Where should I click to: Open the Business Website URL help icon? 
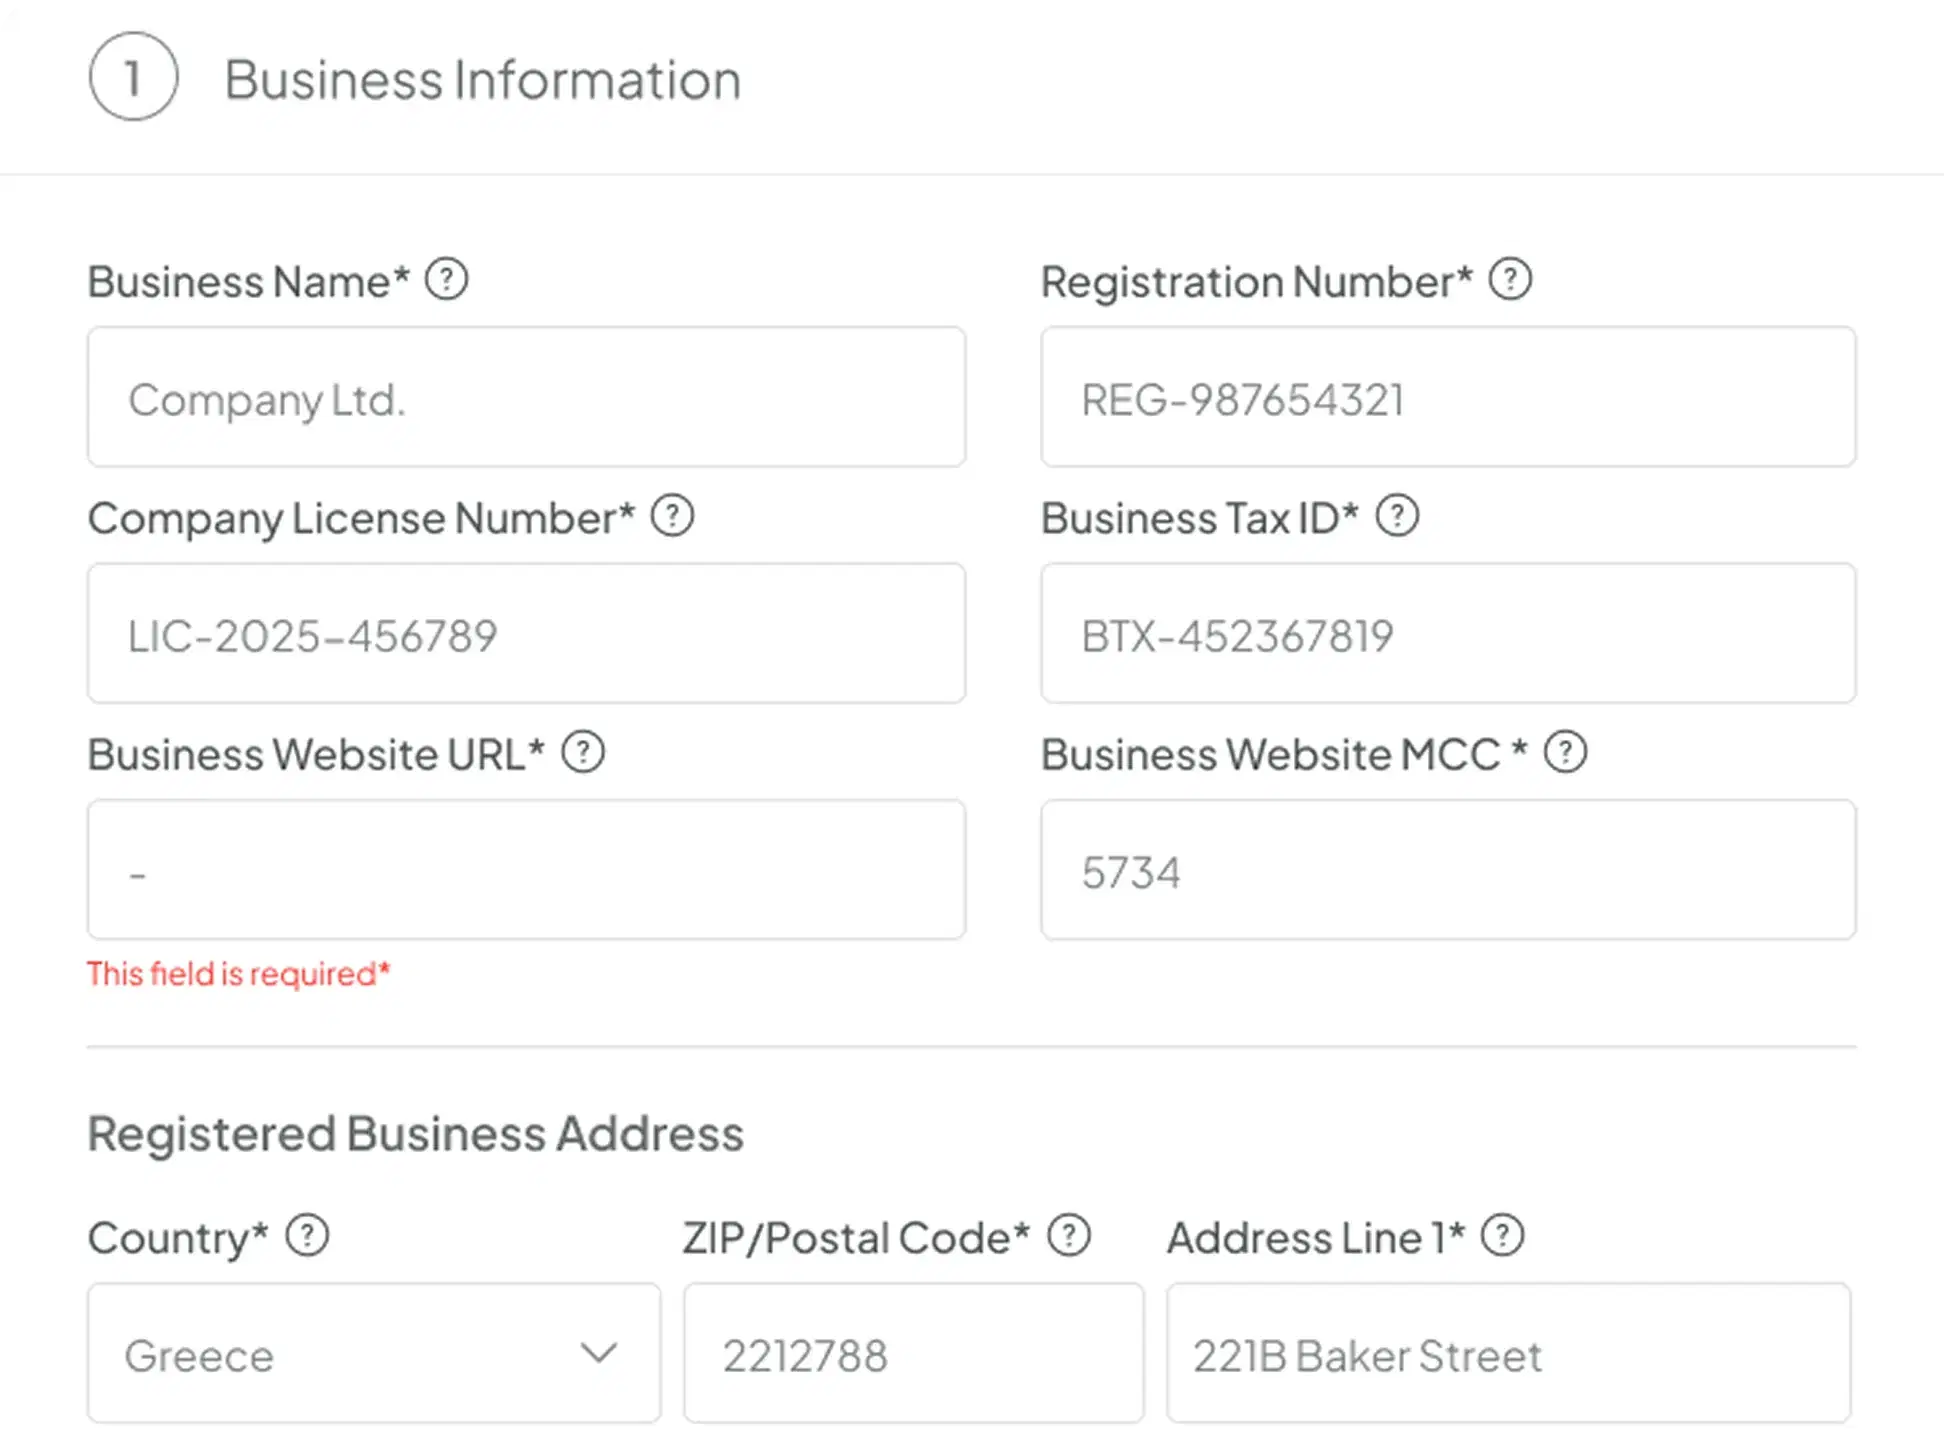pyautogui.click(x=583, y=753)
